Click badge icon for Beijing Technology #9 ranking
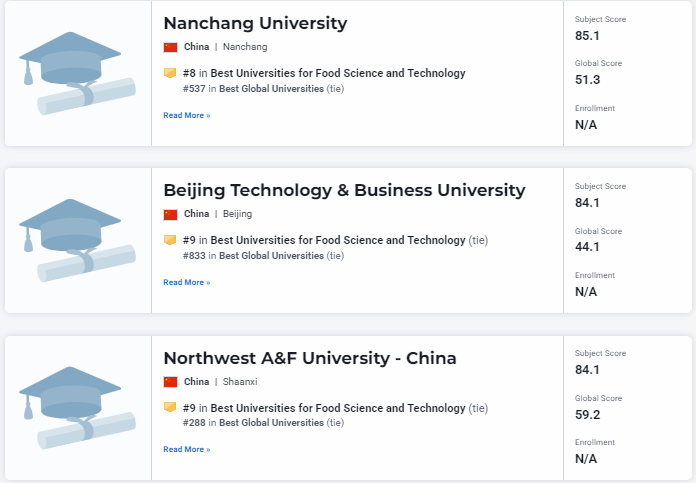The image size is (696, 483). (x=170, y=240)
